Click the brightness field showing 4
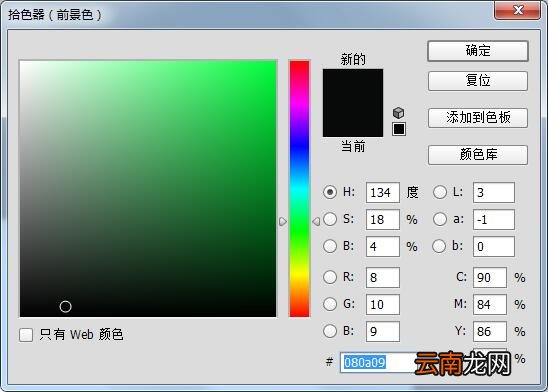548x392 pixels. 383,246
